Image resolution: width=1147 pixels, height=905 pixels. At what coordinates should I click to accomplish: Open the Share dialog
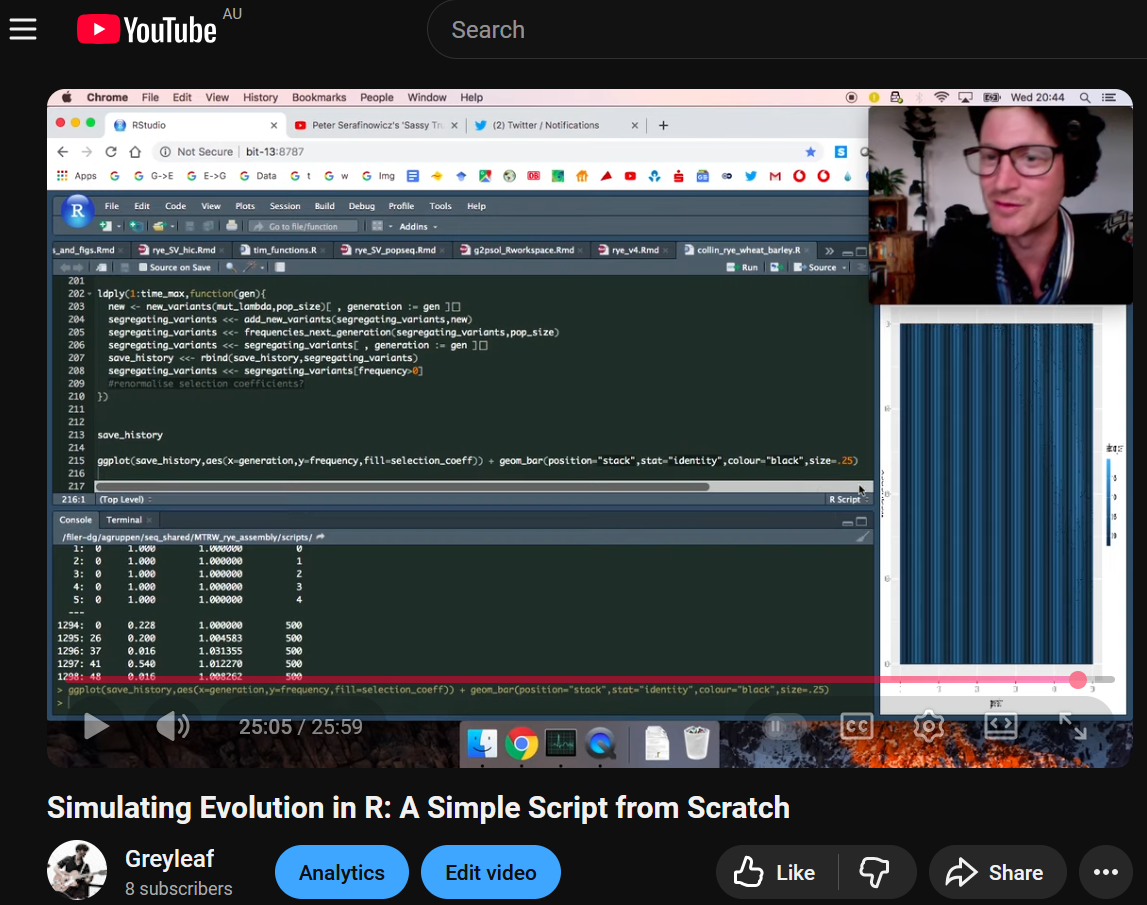[997, 873]
